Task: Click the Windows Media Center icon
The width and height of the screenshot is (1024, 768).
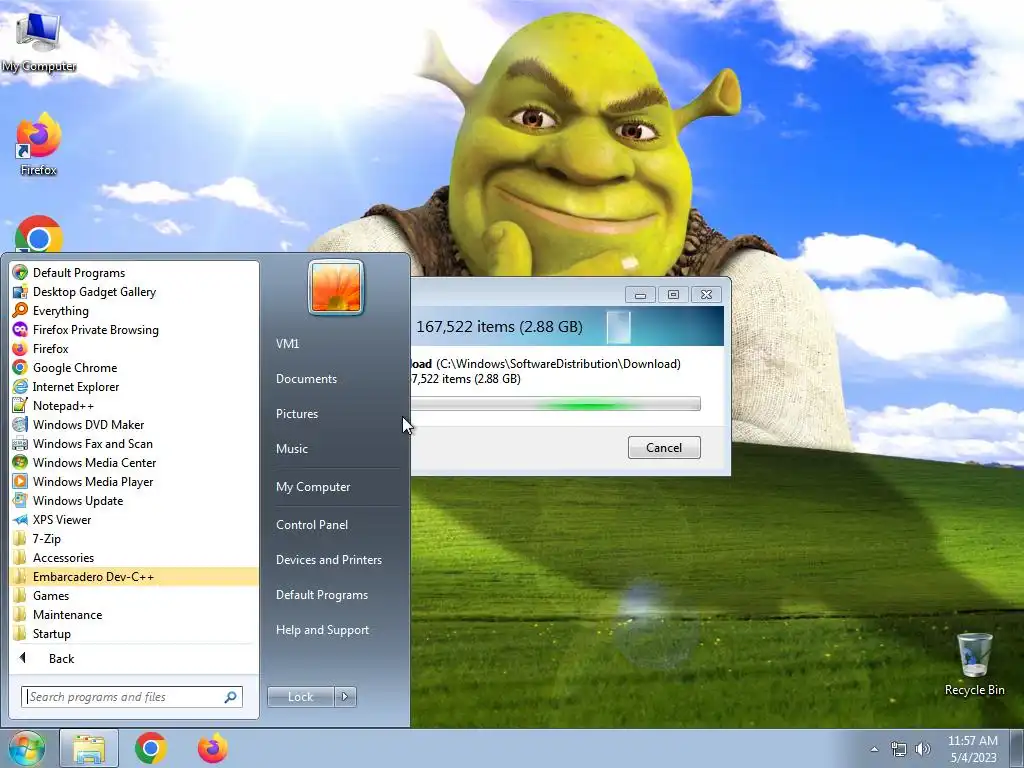Action: click(20, 462)
